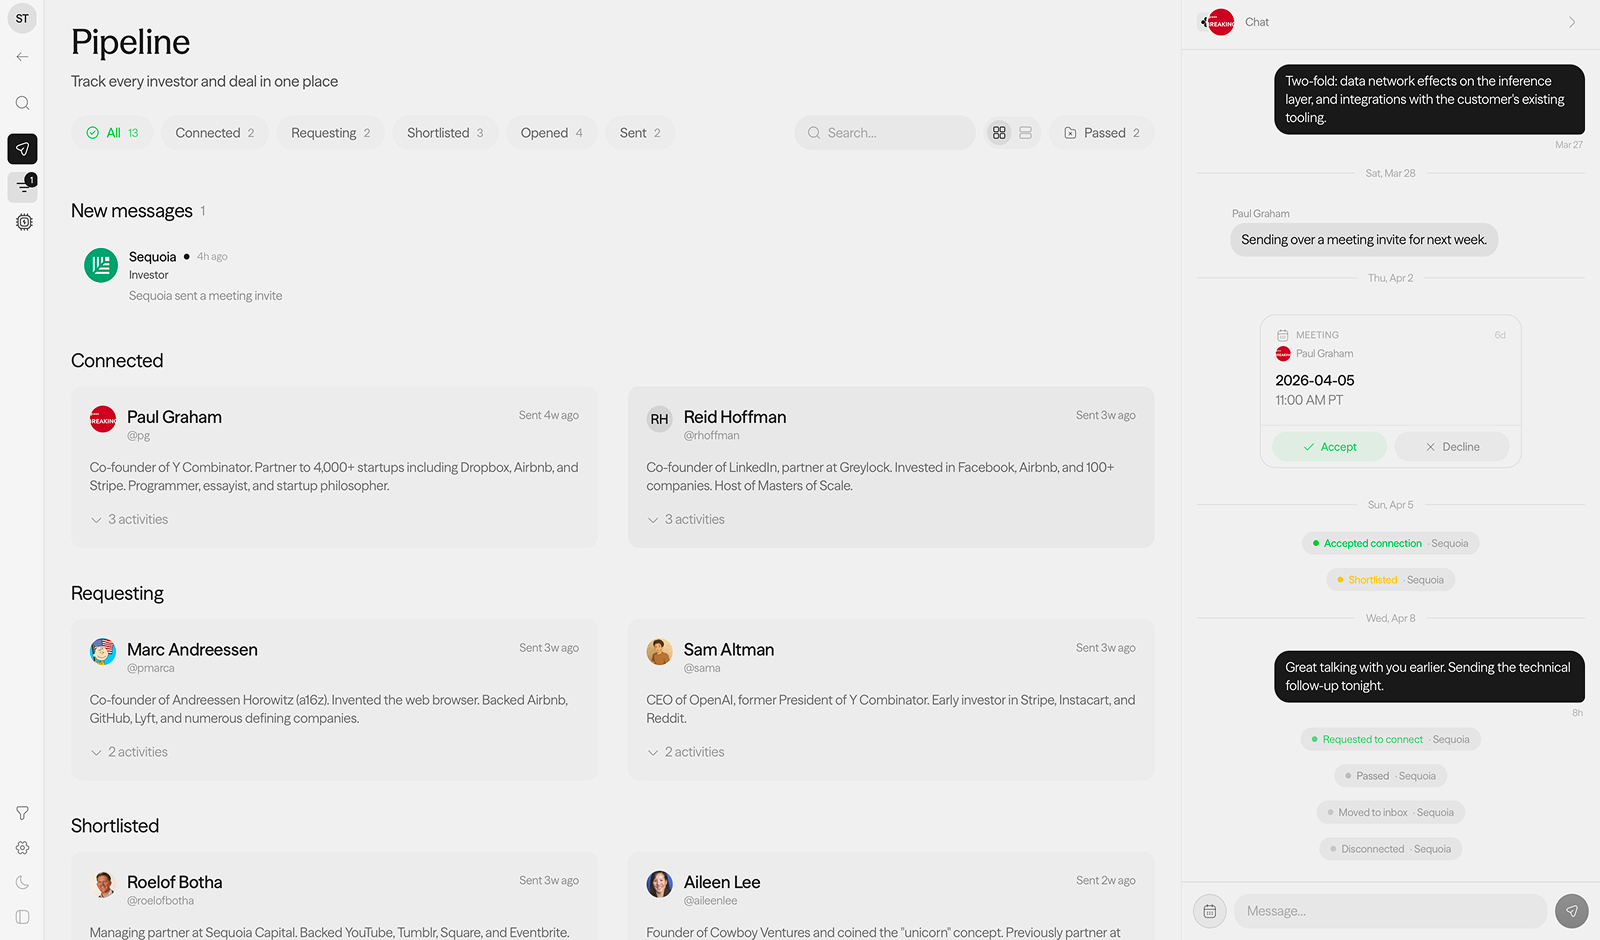Select the Opened filter tab
The width and height of the screenshot is (1600, 940).
click(x=552, y=133)
